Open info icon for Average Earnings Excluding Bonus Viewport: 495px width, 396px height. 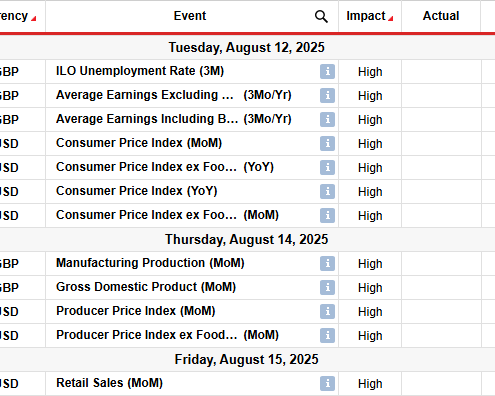coord(327,95)
